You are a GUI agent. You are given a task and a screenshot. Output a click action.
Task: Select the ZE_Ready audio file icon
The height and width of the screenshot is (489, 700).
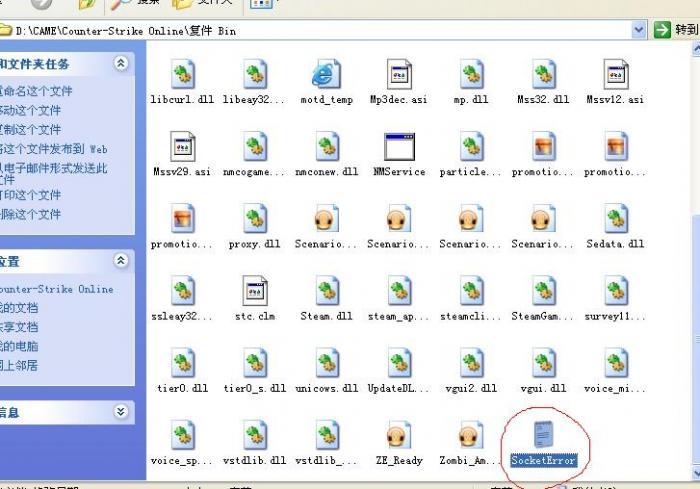pyautogui.click(x=398, y=435)
